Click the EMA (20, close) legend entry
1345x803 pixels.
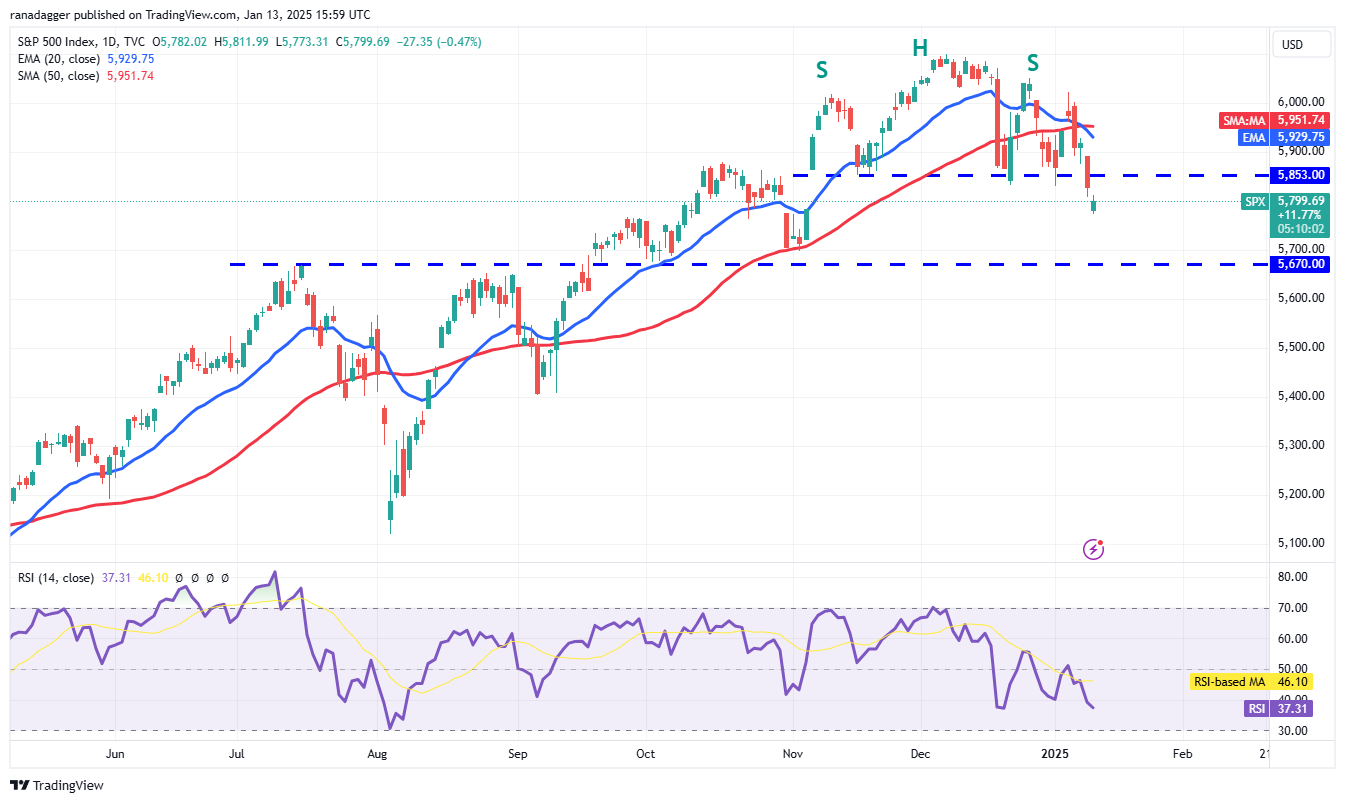click(58, 59)
